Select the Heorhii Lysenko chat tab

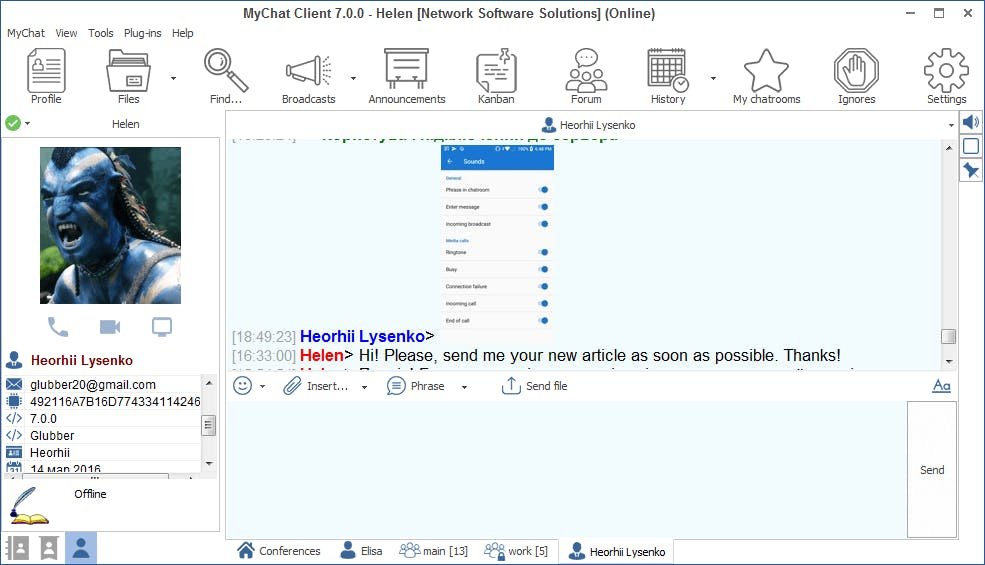click(x=616, y=551)
